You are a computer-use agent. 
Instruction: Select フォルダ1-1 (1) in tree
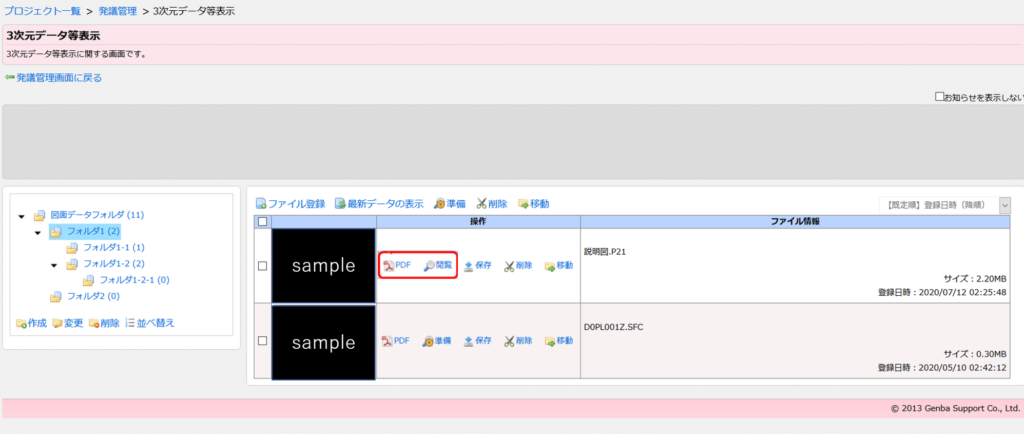pos(114,247)
